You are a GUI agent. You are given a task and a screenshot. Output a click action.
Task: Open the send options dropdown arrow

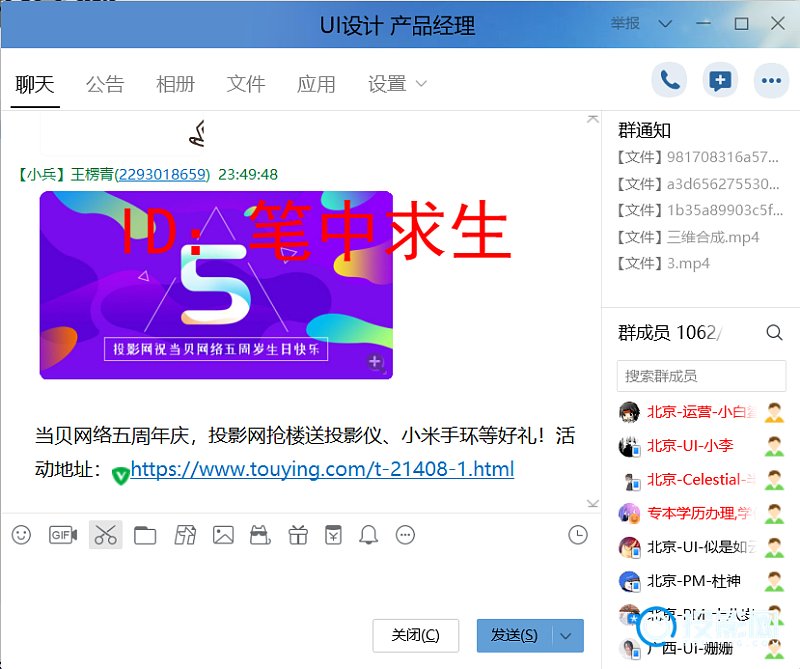[x=566, y=636]
